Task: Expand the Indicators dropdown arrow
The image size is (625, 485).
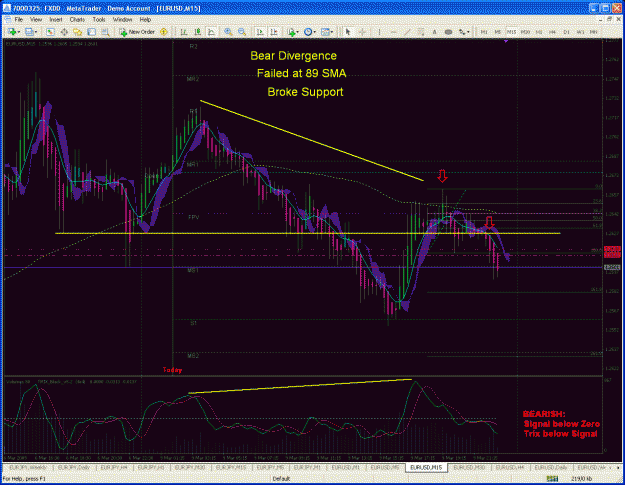Action: click(298, 32)
